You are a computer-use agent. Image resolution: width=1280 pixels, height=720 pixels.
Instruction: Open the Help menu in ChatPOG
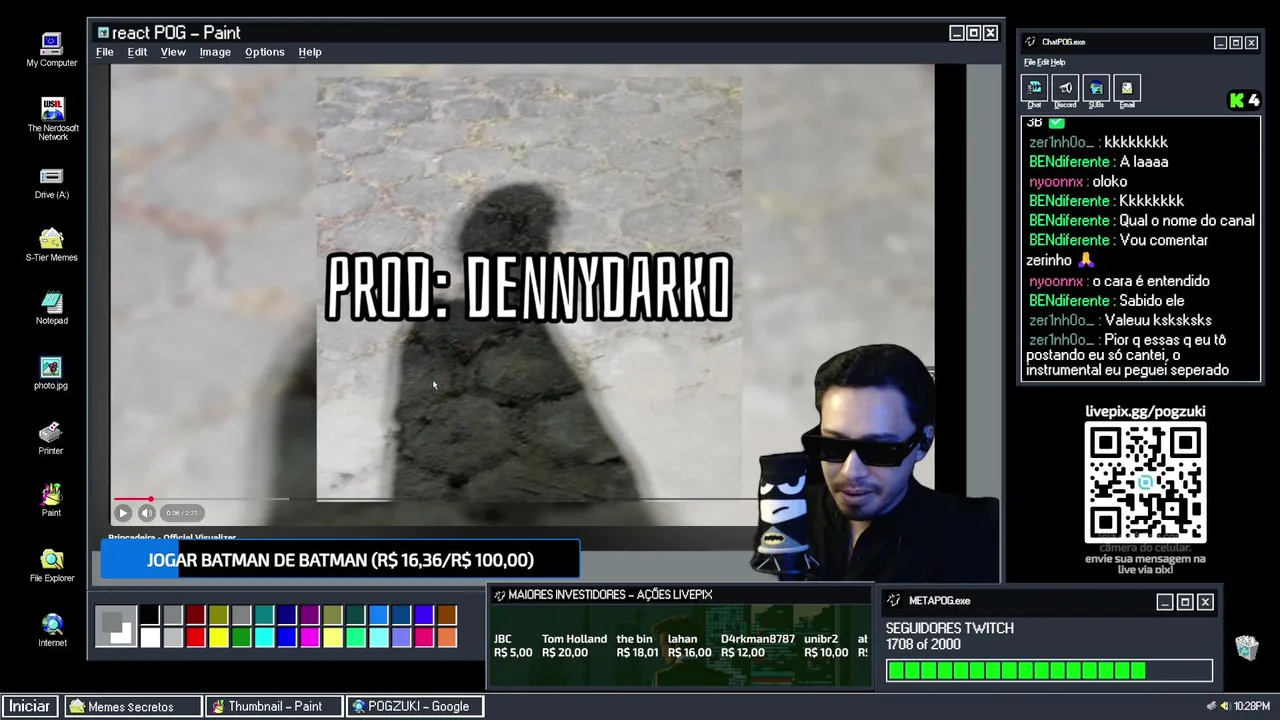coord(1058,62)
